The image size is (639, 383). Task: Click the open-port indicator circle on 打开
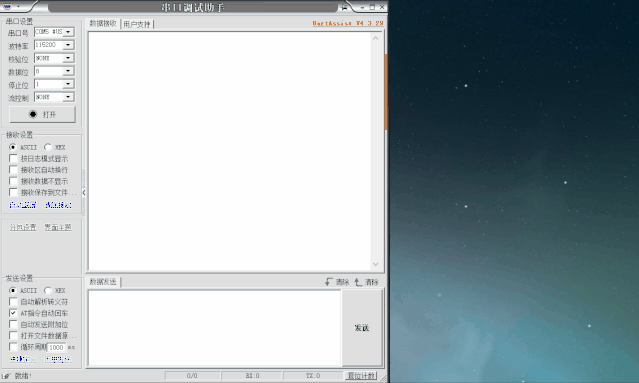point(33,114)
